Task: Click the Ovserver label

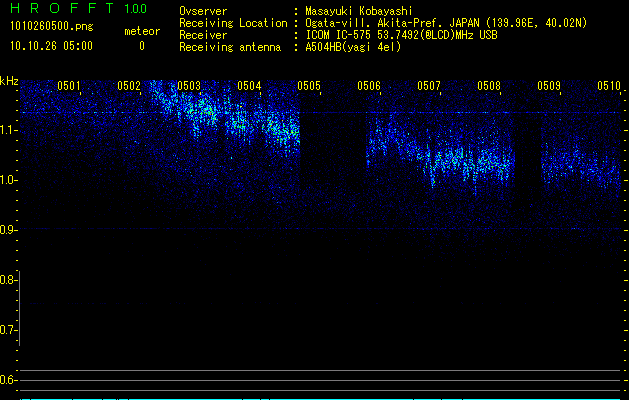Action: tap(203, 11)
